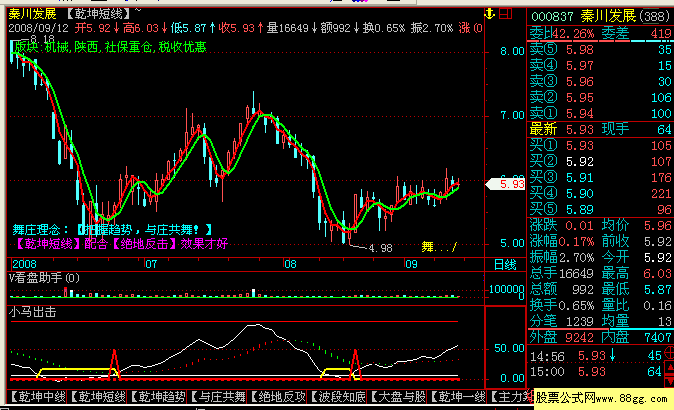
Task: Click the 小马出击 indicator title
Action: tap(33, 312)
